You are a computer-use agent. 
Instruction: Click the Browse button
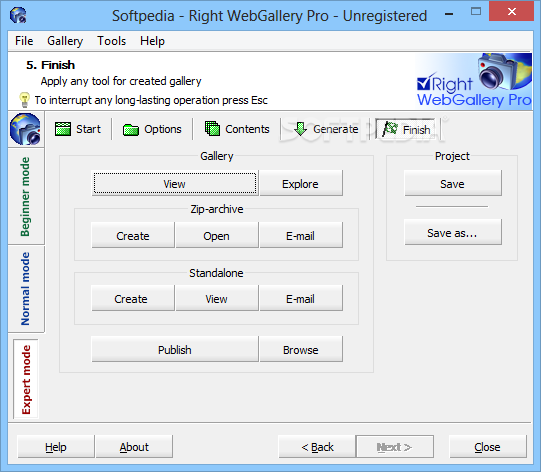pos(301,349)
